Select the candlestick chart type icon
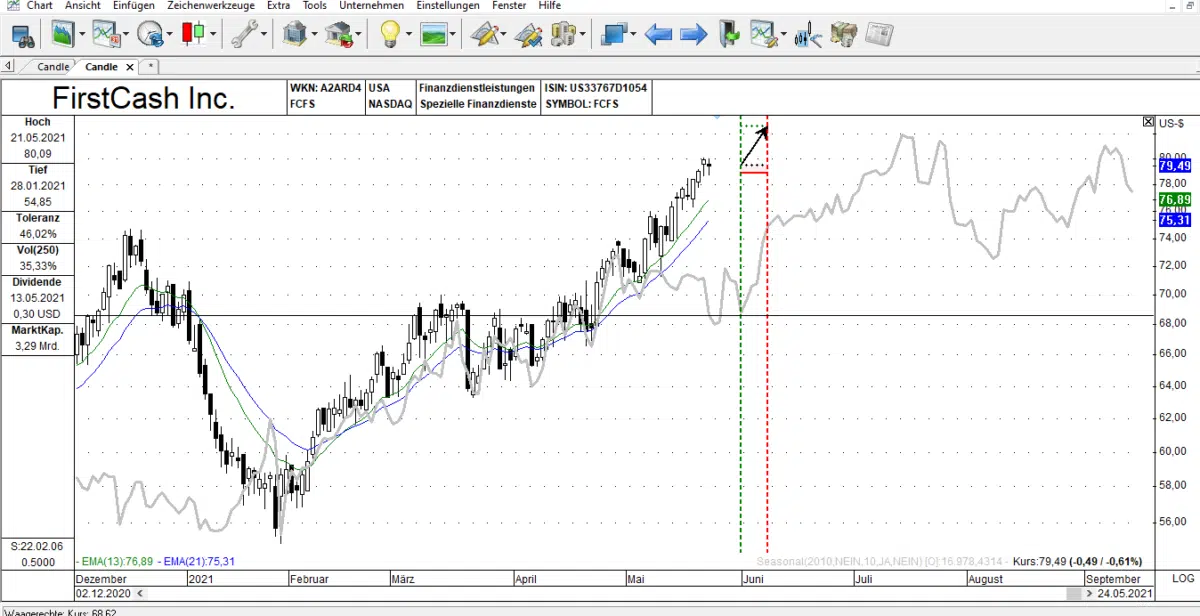Screen dimensions: 1200x616 [x=193, y=35]
